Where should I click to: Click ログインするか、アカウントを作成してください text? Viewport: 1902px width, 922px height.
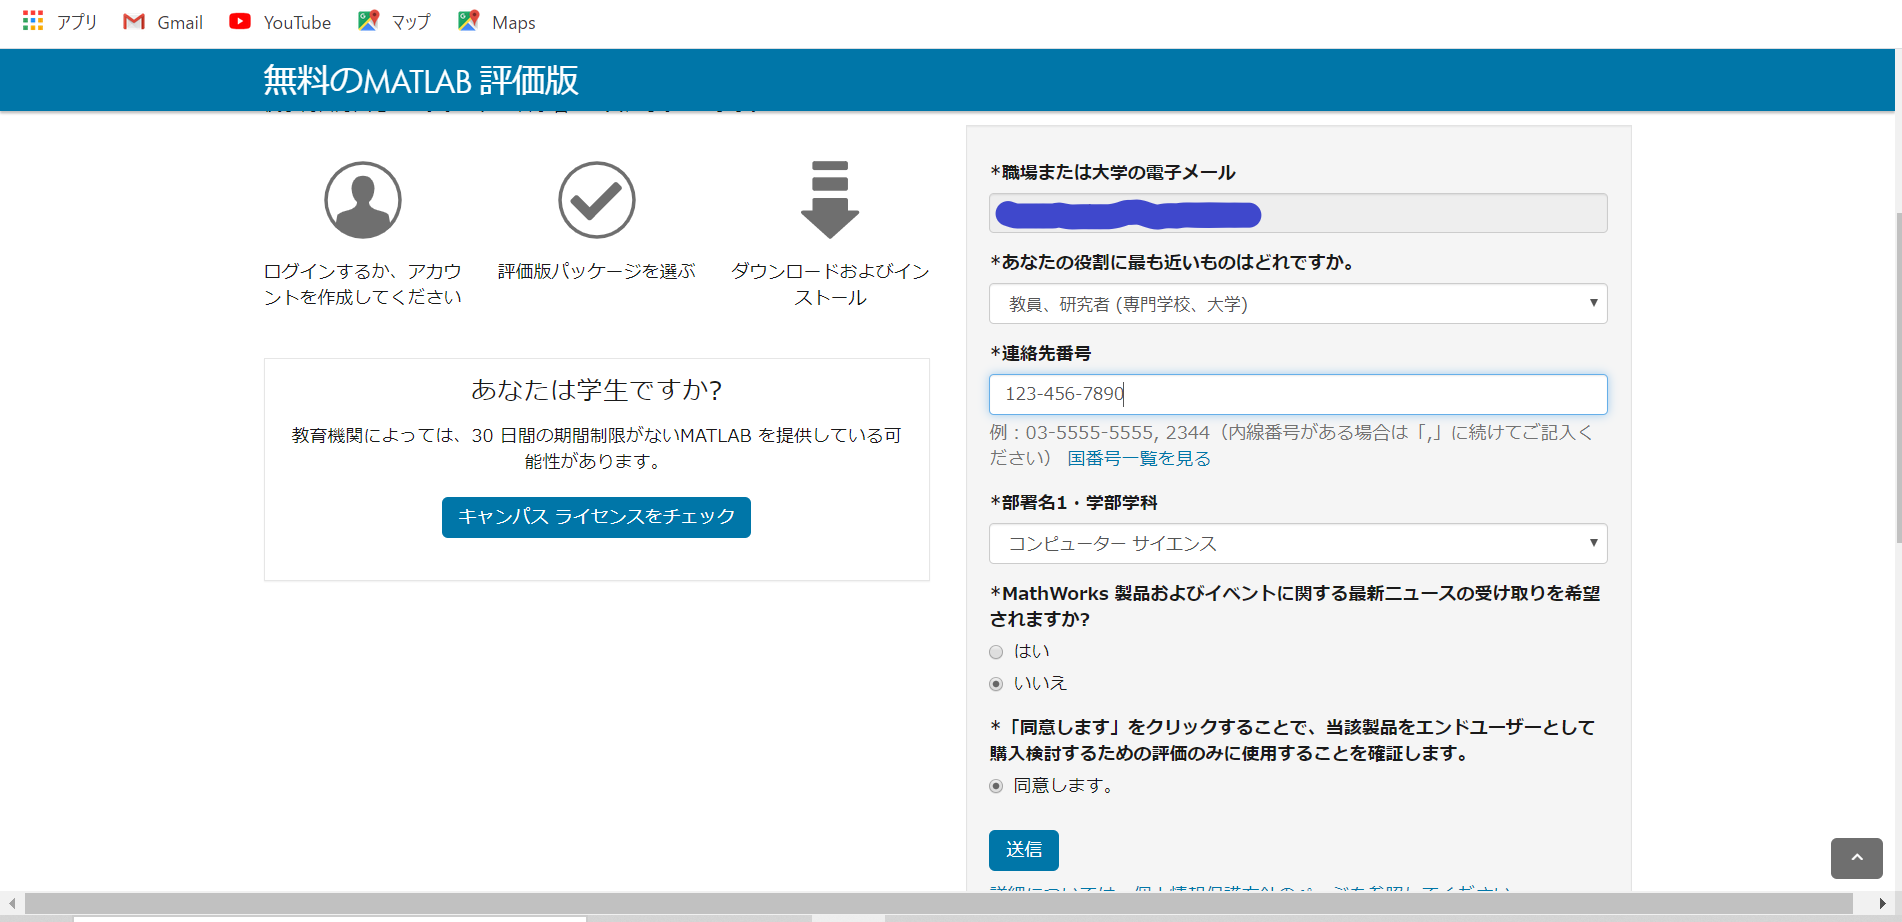pyautogui.click(x=363, y=284)
